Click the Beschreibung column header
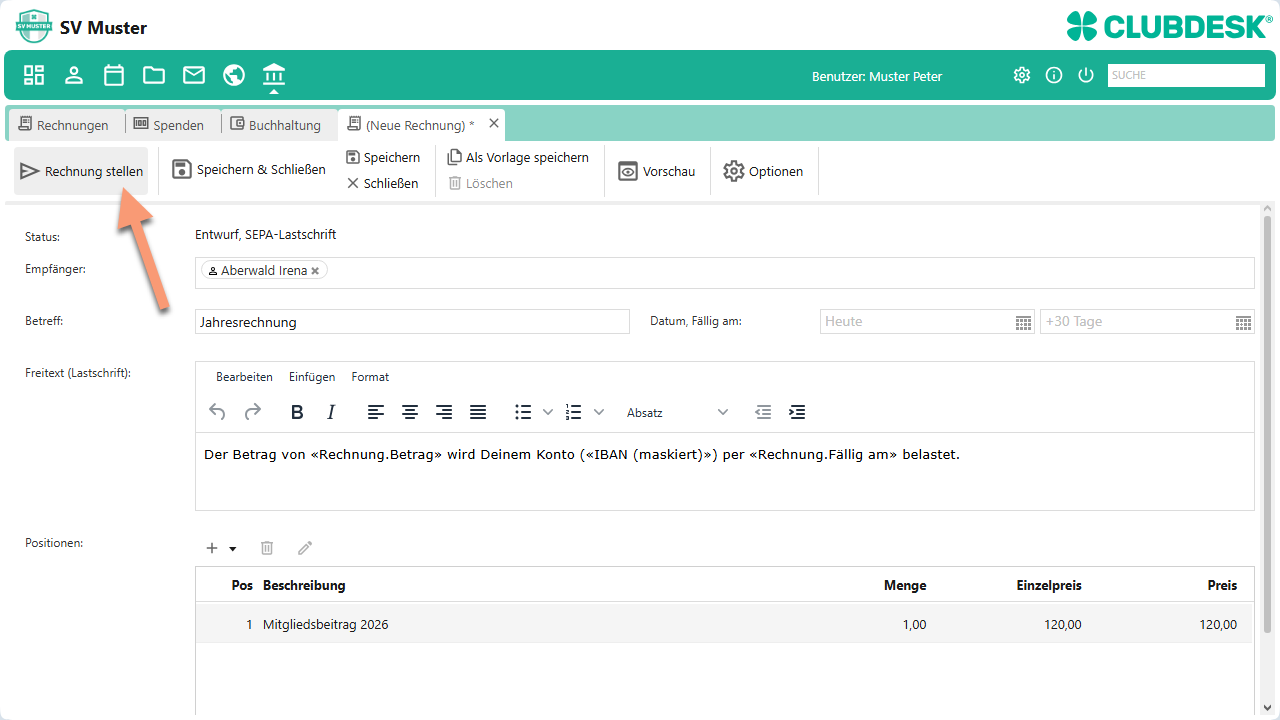The image size is (1280, 720). [304, 586]
